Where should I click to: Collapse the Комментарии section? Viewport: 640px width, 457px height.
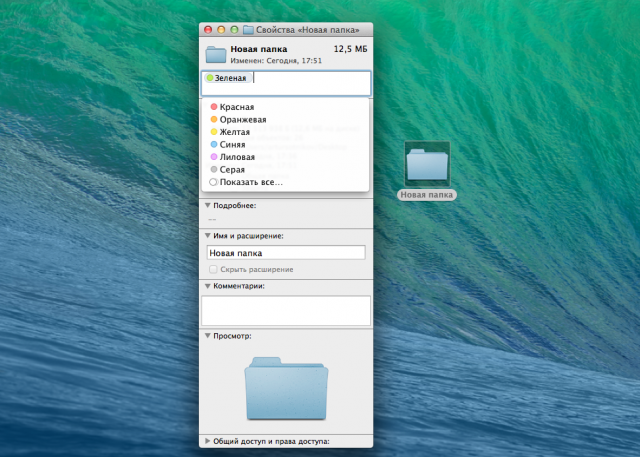coord(207,286)
